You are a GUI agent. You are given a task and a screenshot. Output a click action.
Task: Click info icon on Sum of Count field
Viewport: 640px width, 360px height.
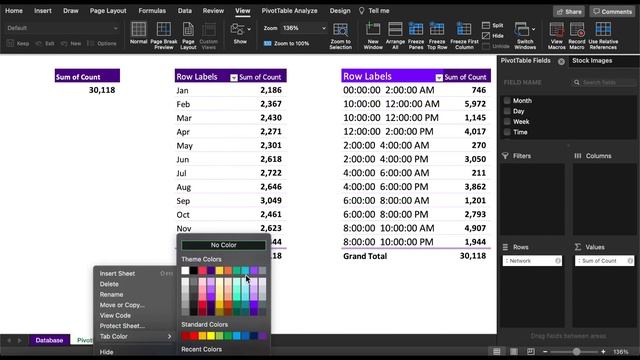coord(630,261)
